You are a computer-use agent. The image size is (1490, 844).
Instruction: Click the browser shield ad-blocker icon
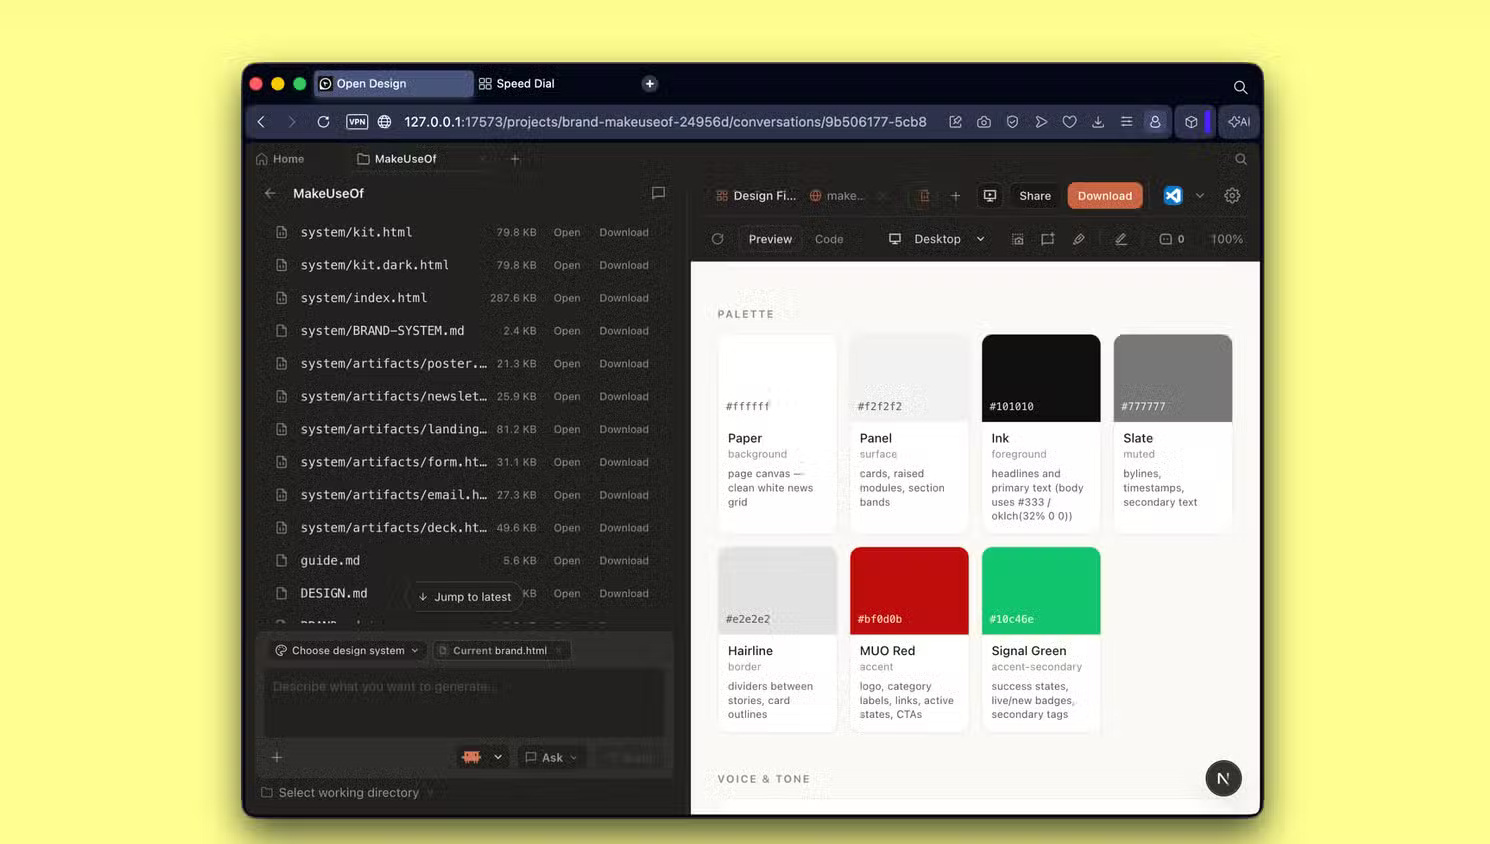coord(1012,122)
